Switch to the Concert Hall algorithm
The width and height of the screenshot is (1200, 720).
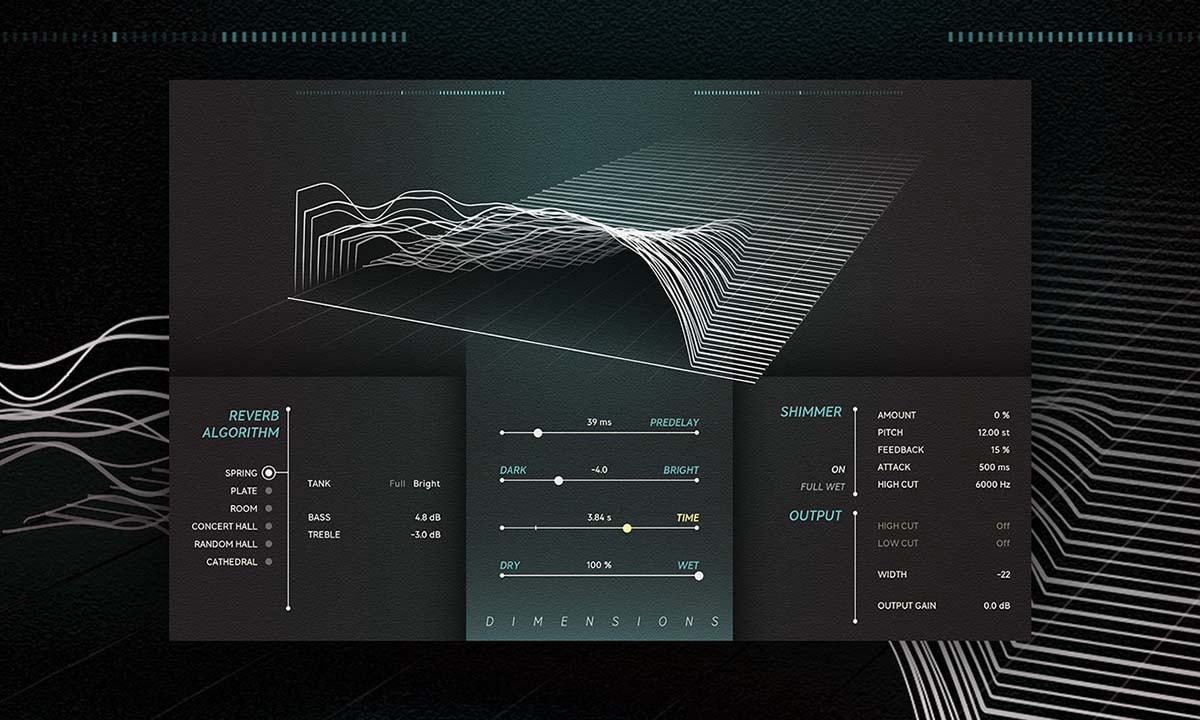tap(268, 526)
